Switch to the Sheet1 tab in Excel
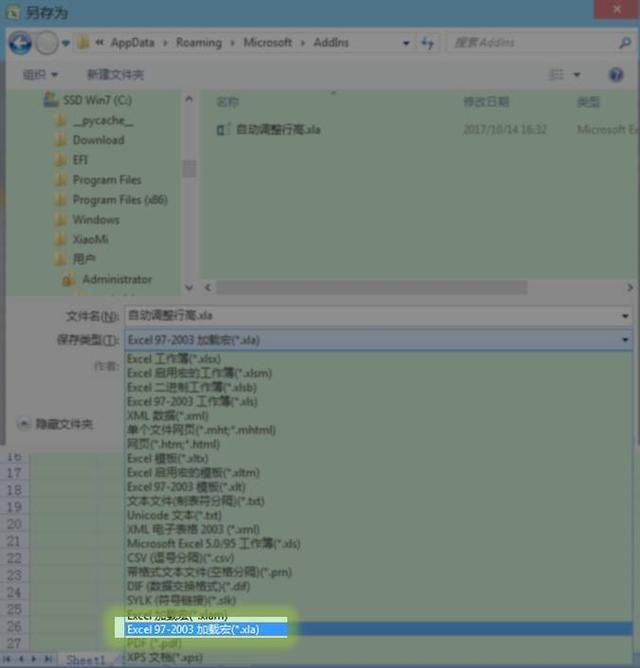 click(85, 660)
